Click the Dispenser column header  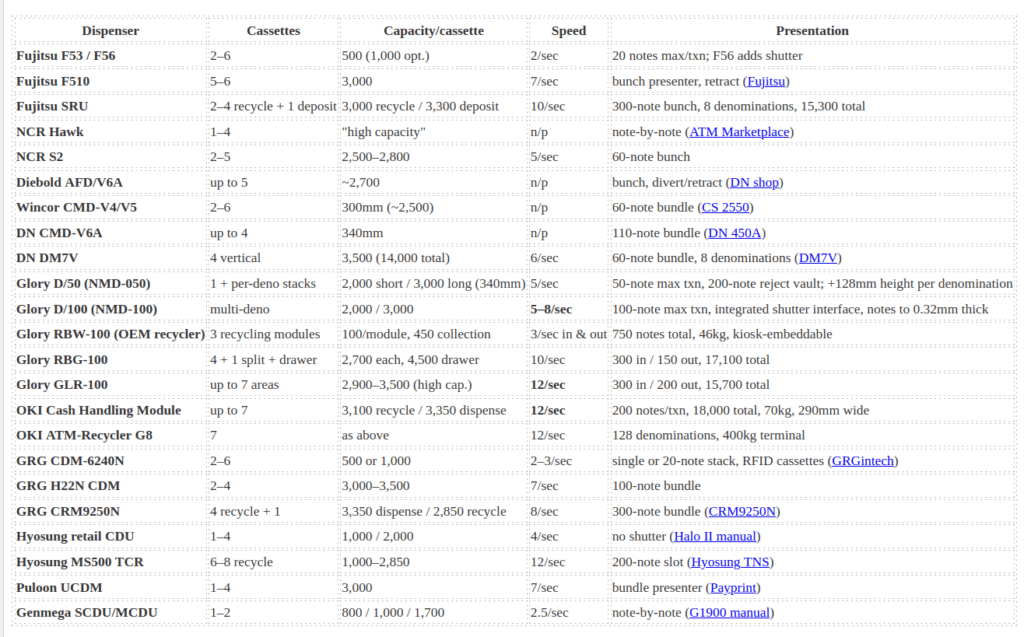[110, 31]
